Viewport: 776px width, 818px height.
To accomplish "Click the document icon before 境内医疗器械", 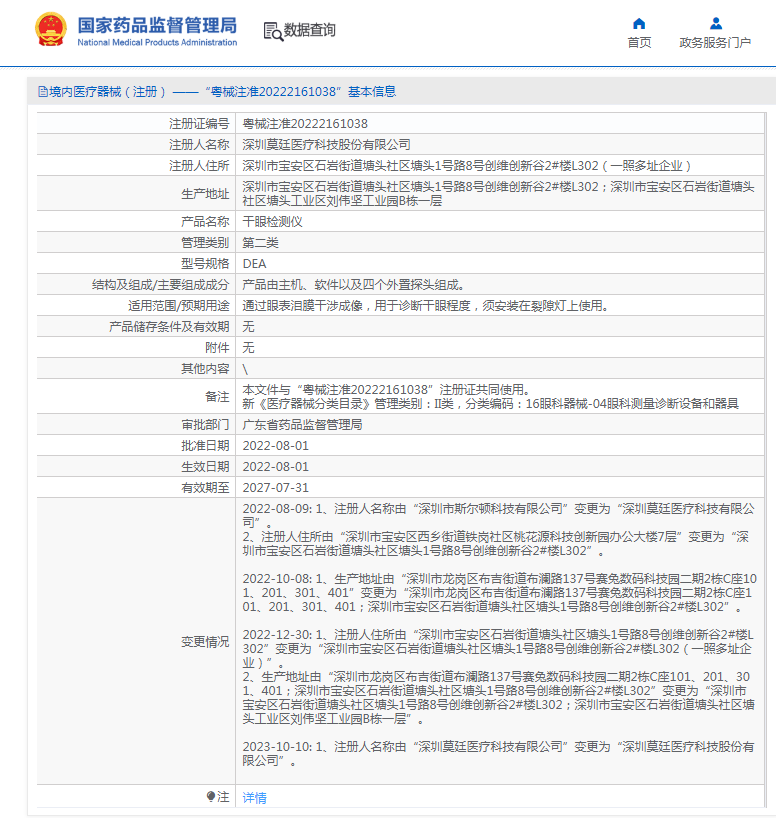I will pyautogui.click(x=43, y=92).
